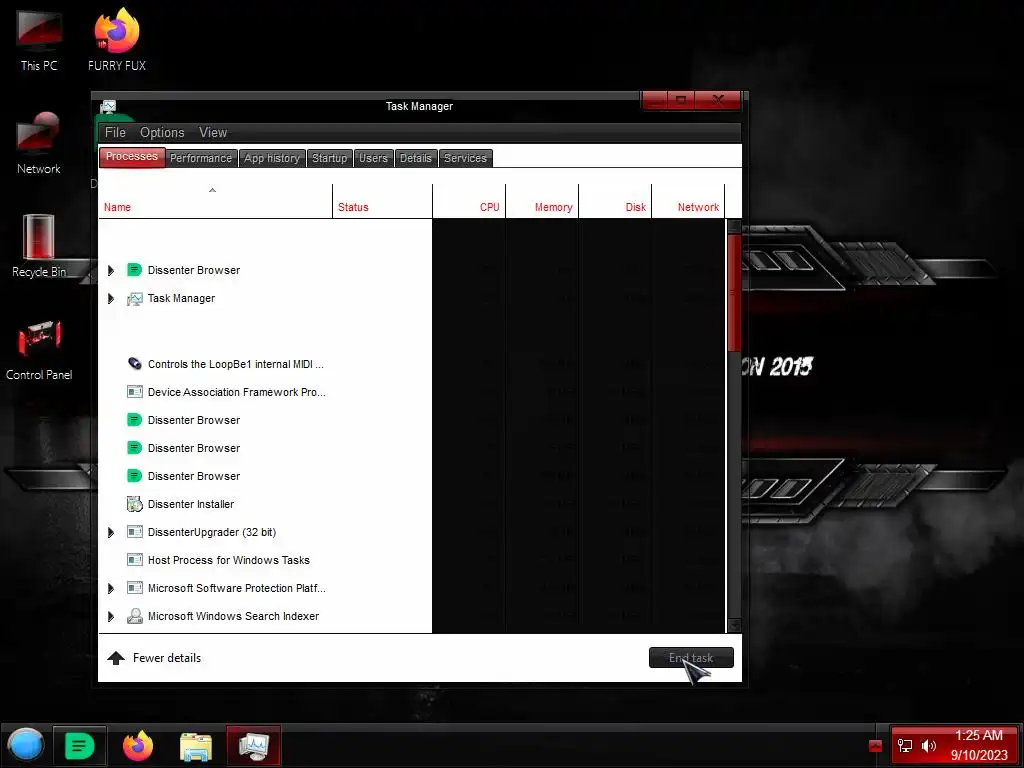
Task: Open File menu
Action: pyautogui.click(x=115, y=133)
